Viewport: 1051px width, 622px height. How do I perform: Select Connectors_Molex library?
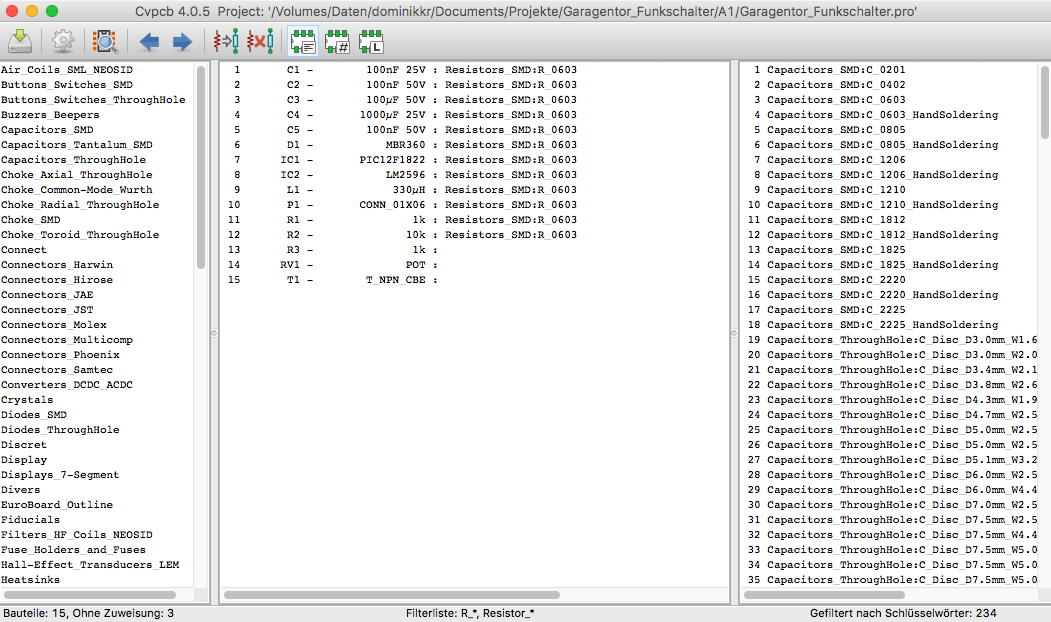point(54,325)
